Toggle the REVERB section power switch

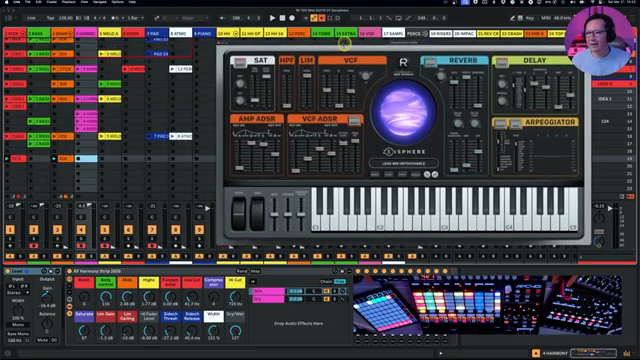click(430, 62)
